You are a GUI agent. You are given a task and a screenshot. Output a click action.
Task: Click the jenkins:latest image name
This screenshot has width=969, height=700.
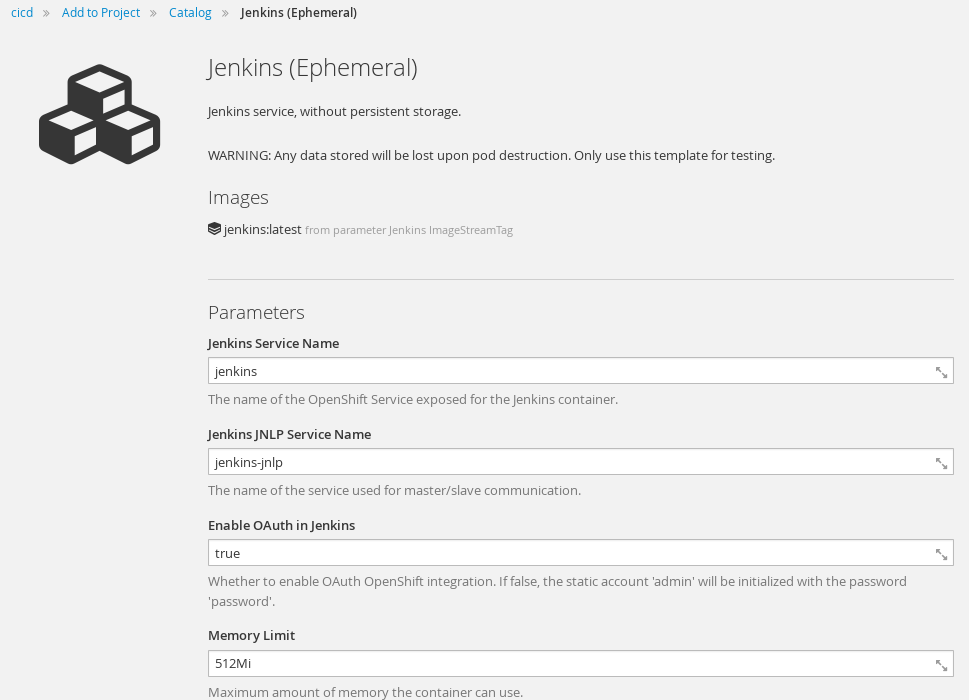263,229
